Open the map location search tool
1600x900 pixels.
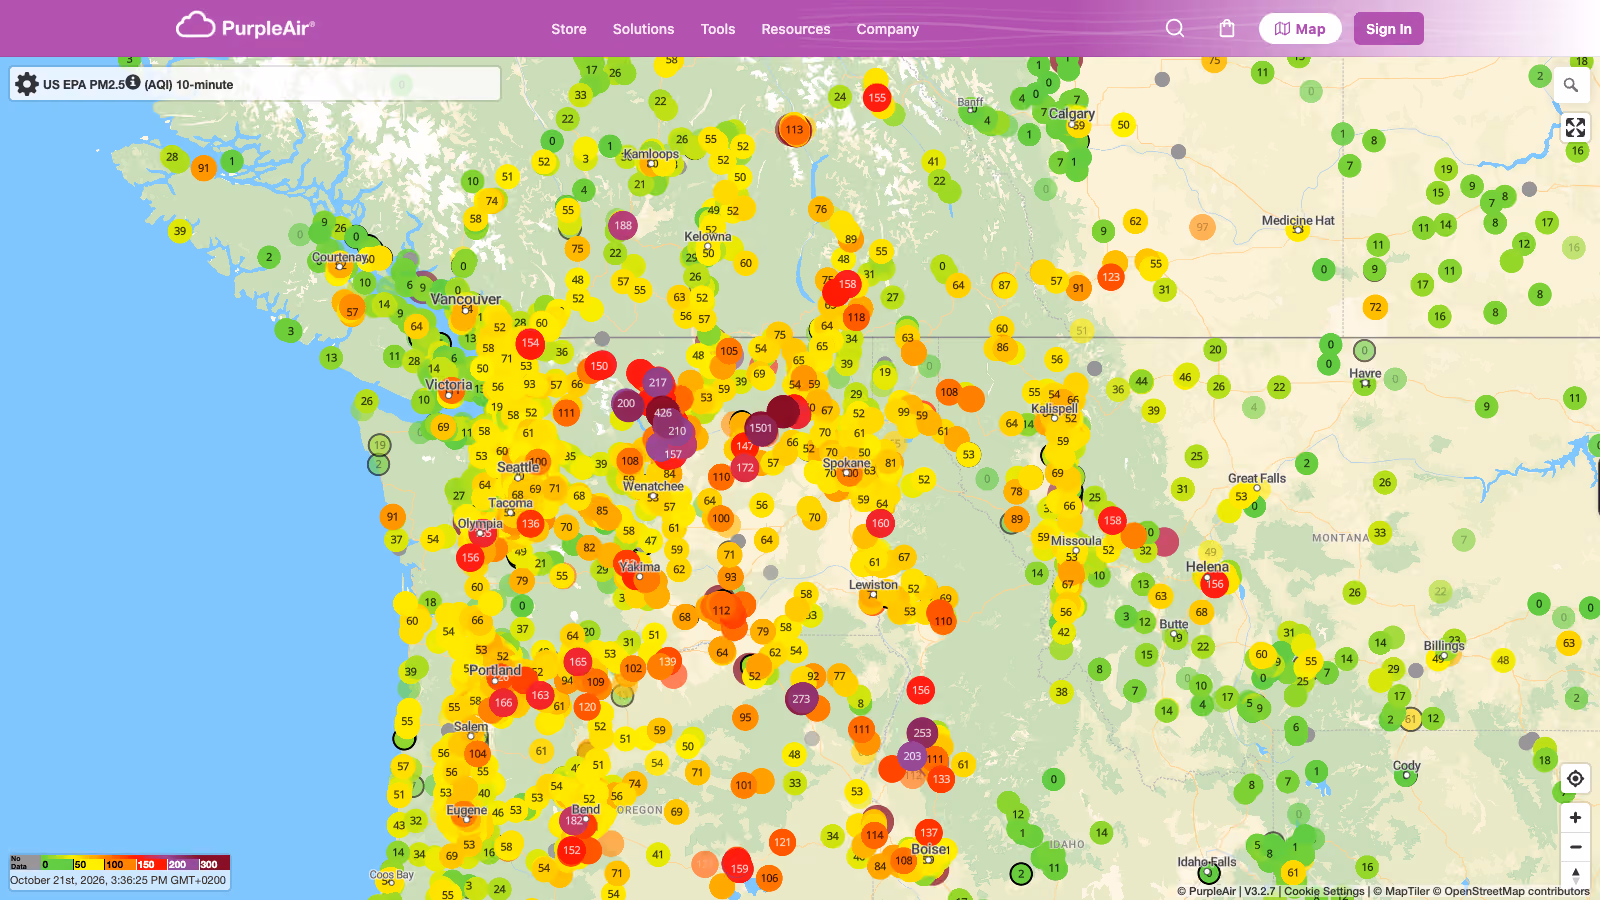1571,86
